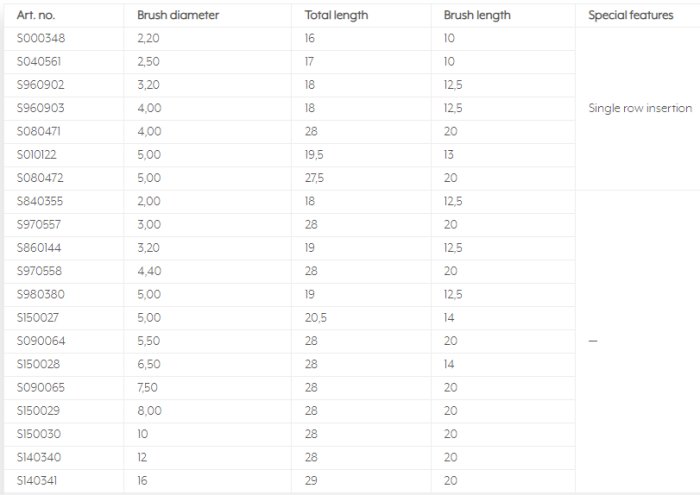Click the Total length column header
The image size is (700, 495).
coord(336,16)
